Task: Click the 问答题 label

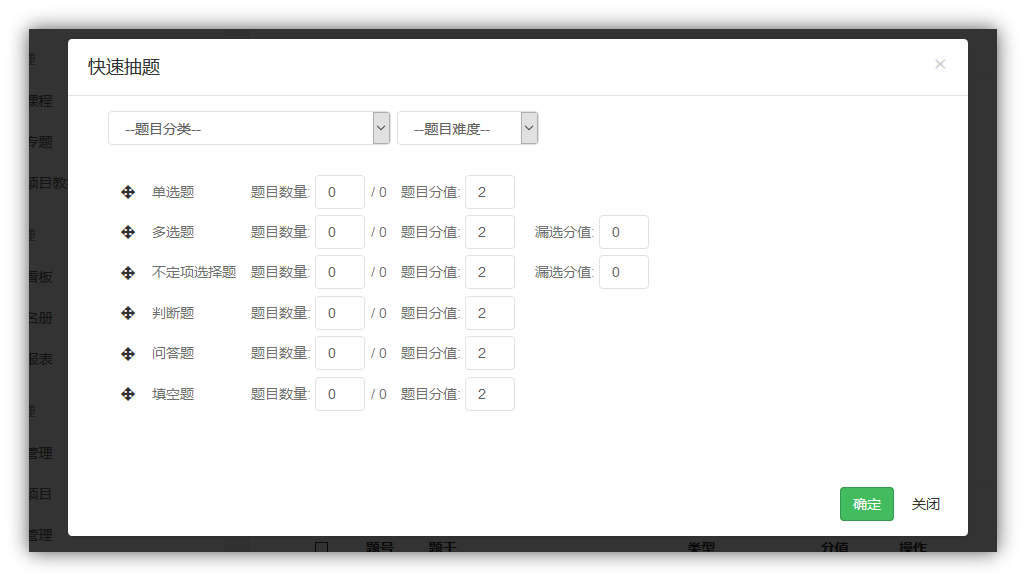Action: (173, 353)
